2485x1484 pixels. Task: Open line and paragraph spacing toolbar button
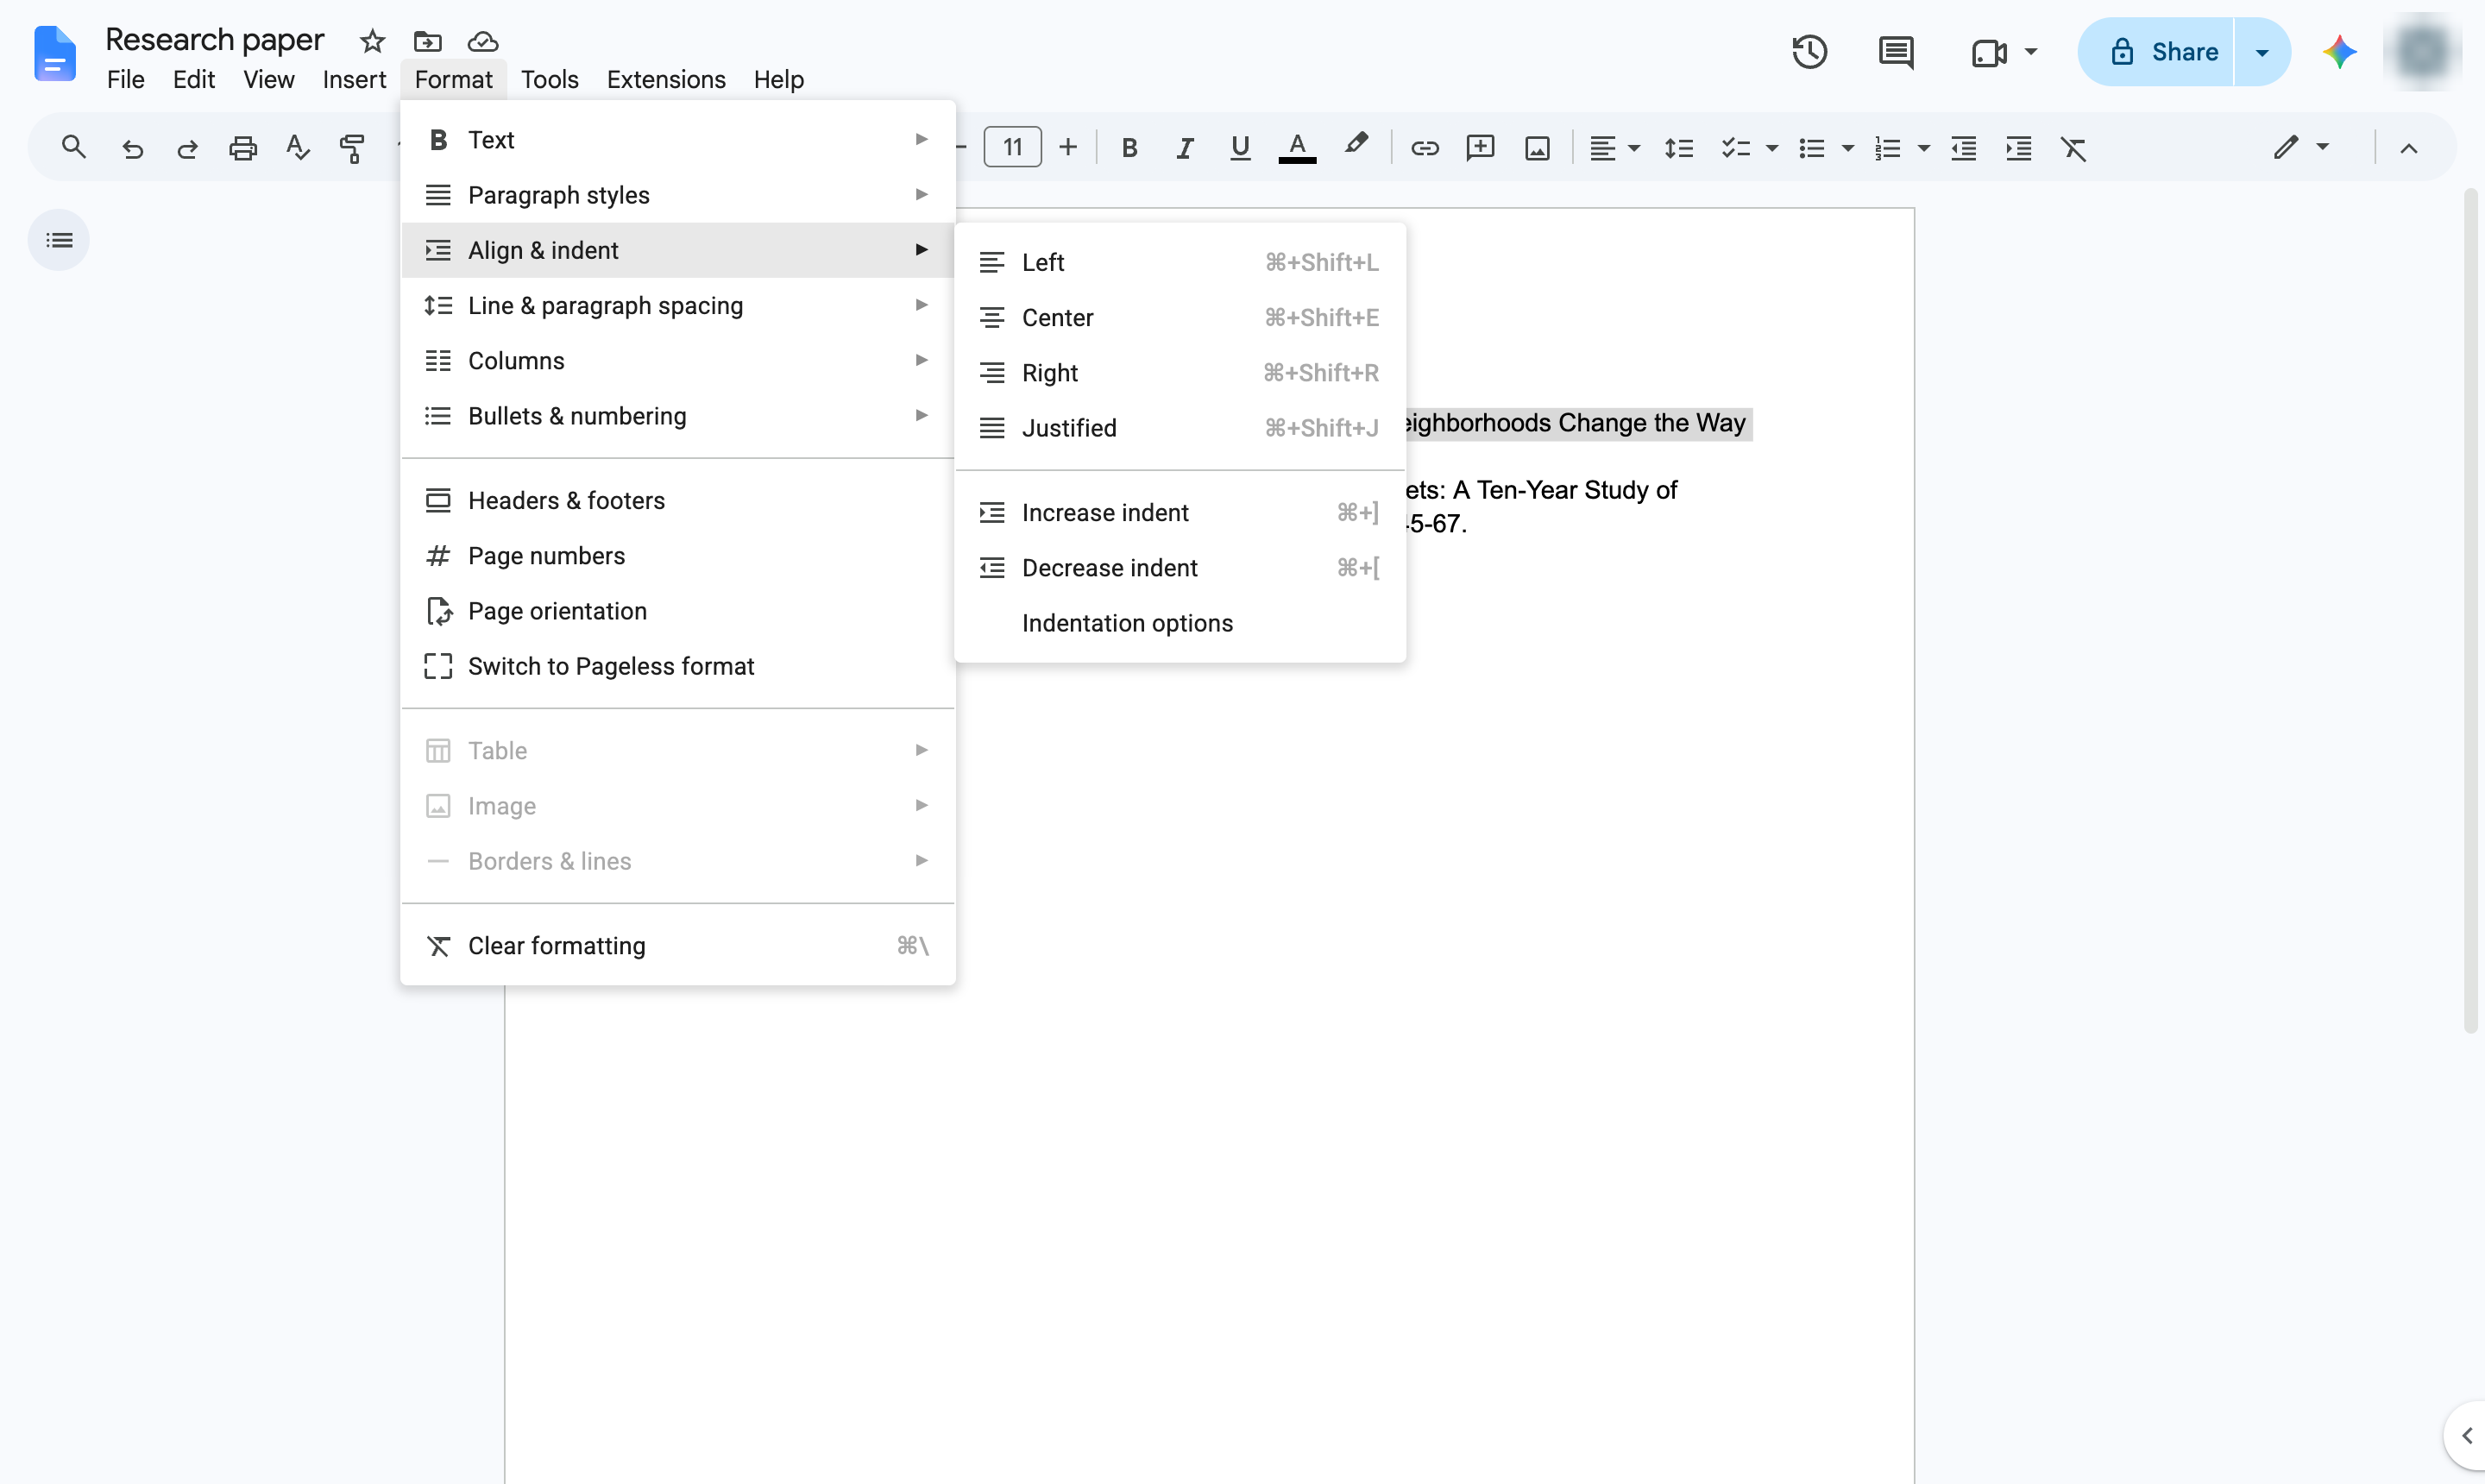click(x=1678, y=148)
